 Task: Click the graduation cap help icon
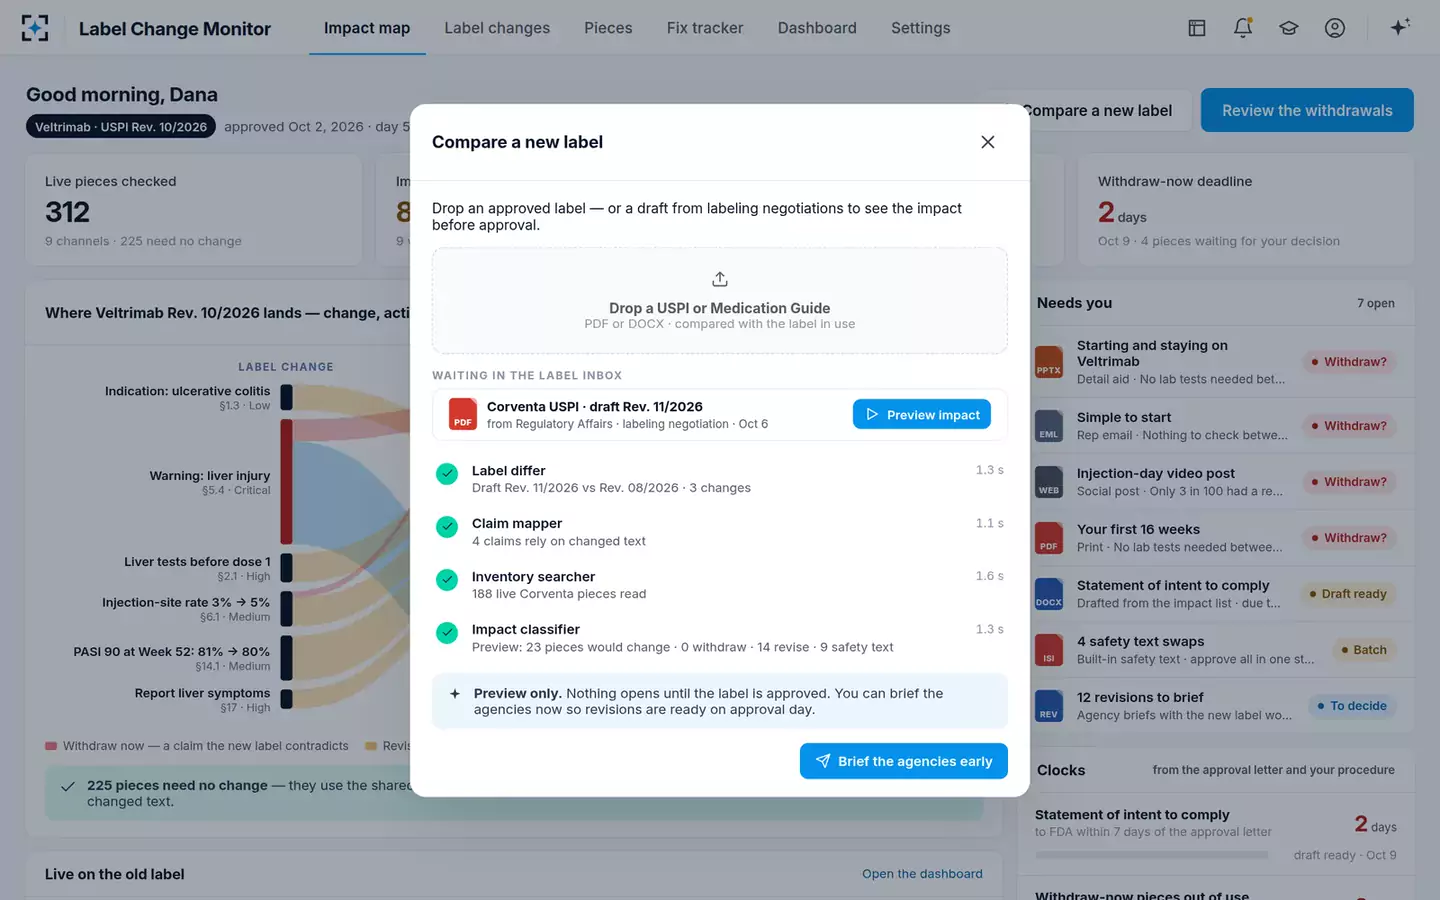coord(1289,28)
